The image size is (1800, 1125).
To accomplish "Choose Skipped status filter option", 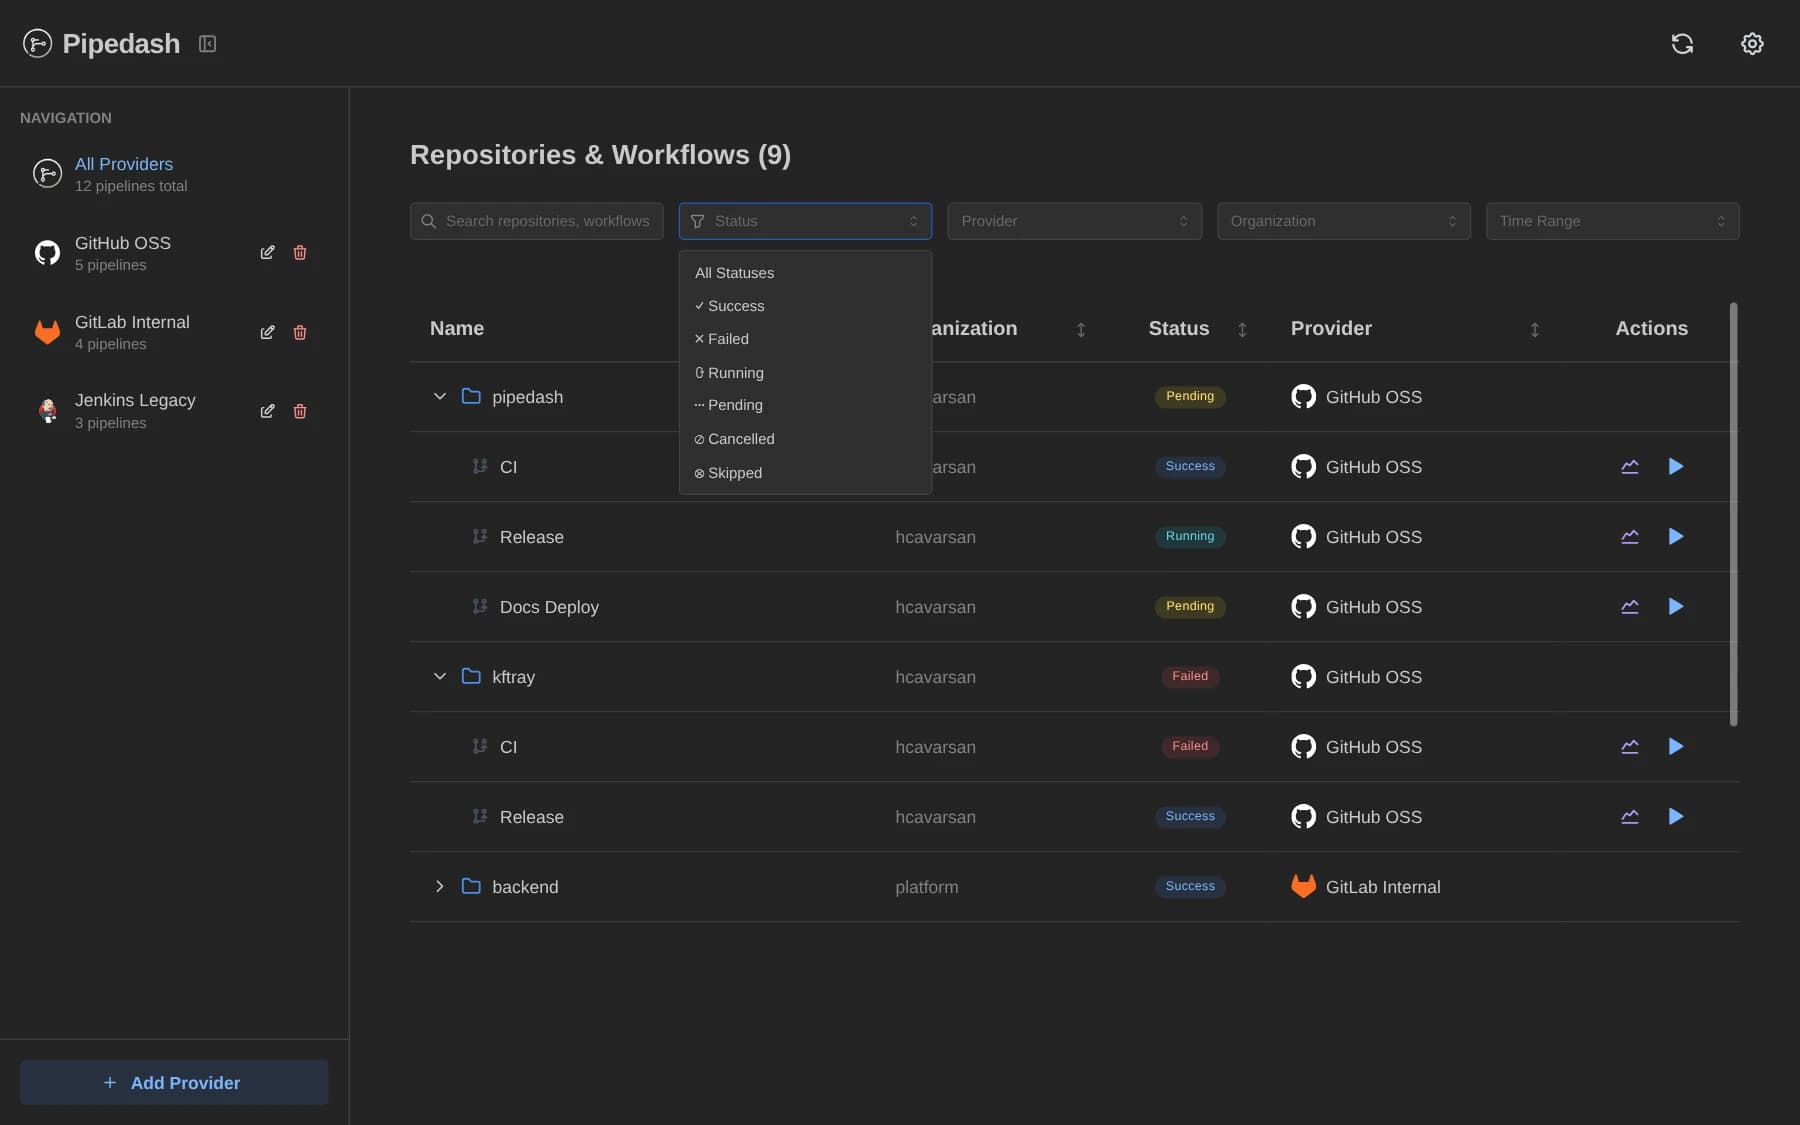I will (x=805, y=473).
